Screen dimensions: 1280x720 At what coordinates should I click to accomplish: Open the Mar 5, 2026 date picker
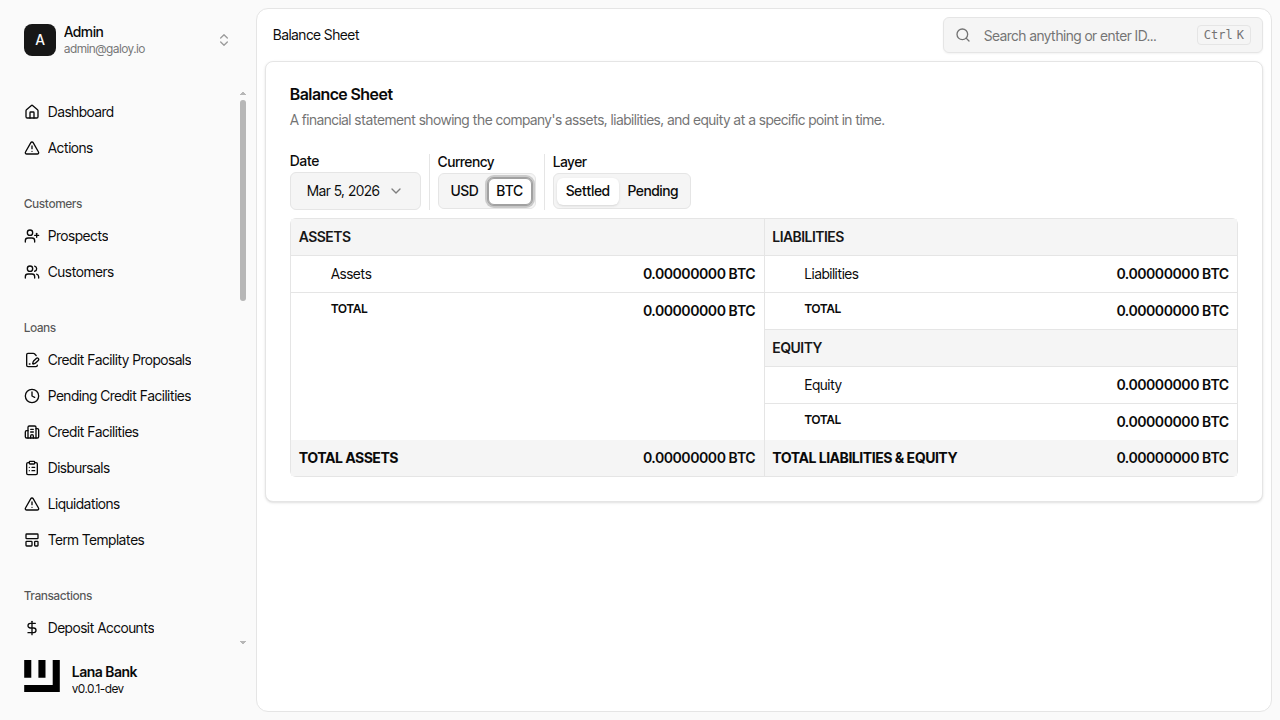pos(355,191)
